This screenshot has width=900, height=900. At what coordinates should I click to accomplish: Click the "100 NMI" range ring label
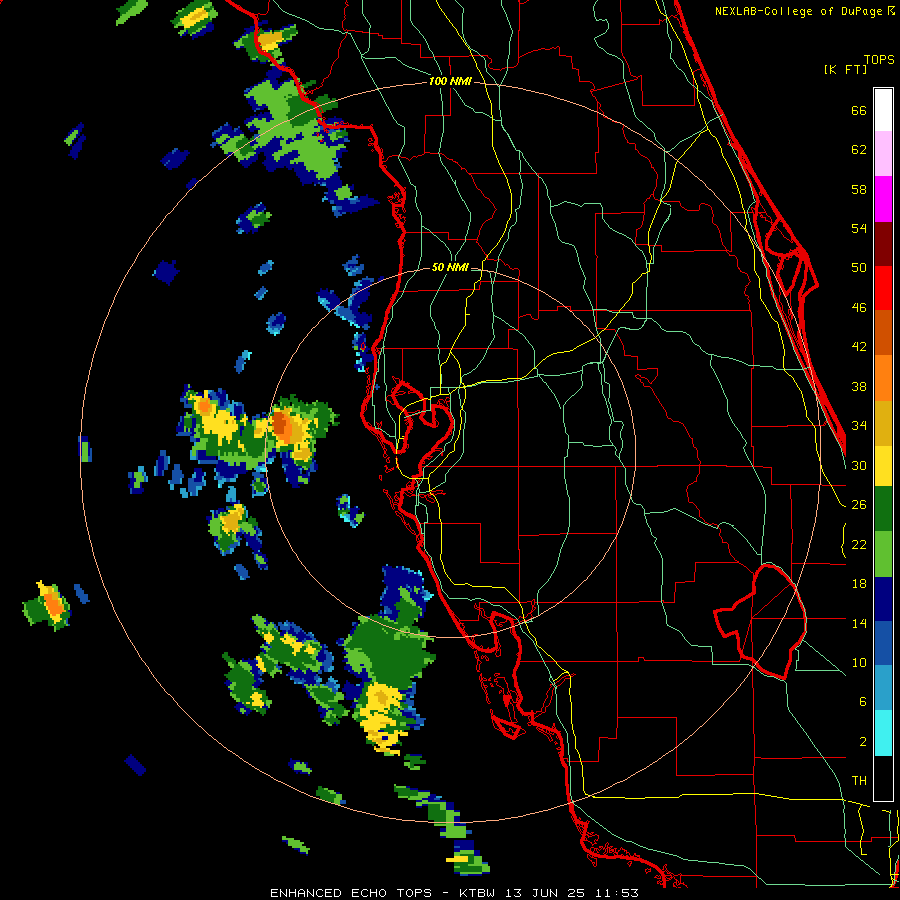click(x=450, y=82)
